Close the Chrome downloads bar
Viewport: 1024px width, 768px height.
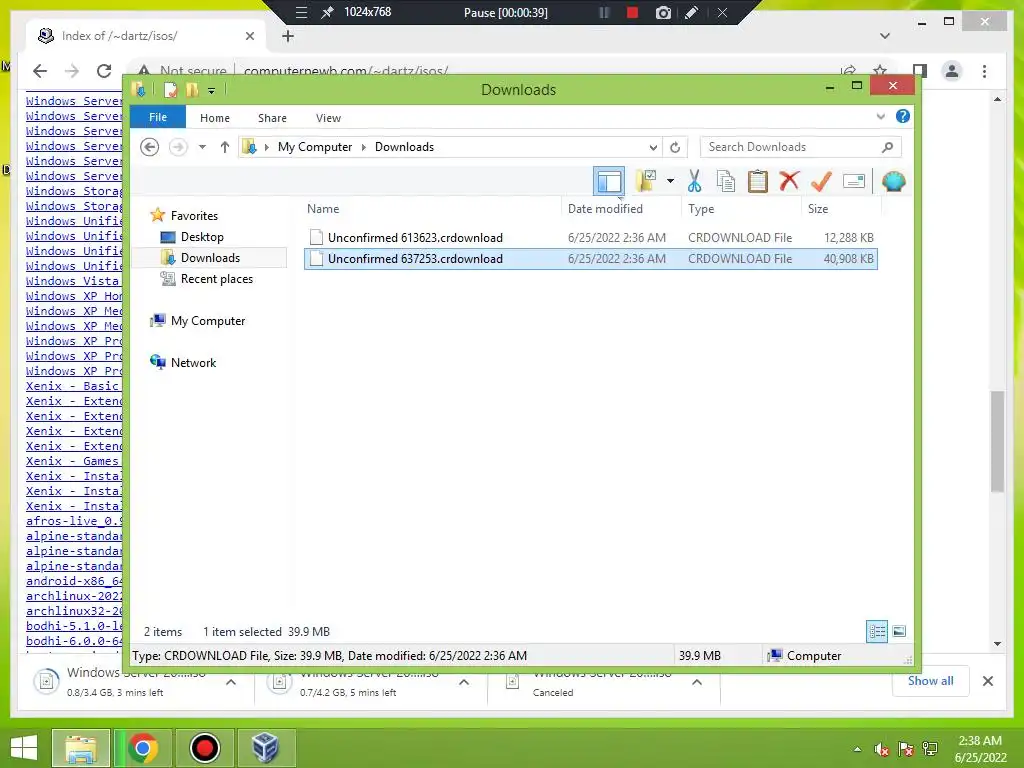[x=988, y=681]
